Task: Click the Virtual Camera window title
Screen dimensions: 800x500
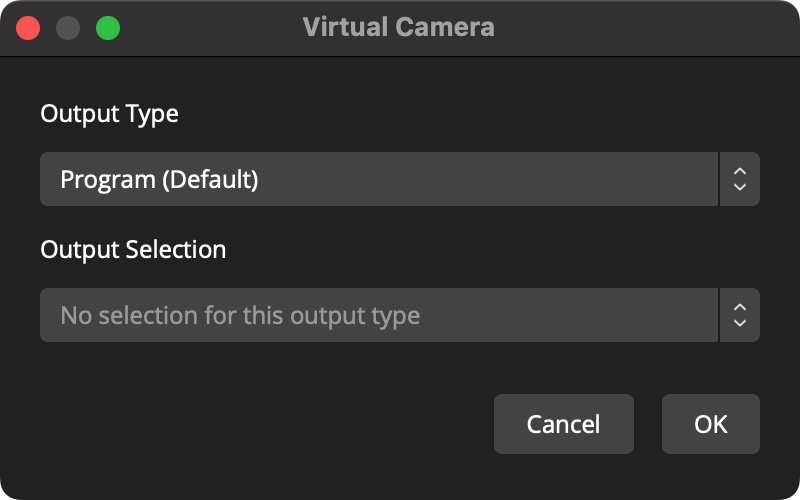Action: (x=398, y=27)
